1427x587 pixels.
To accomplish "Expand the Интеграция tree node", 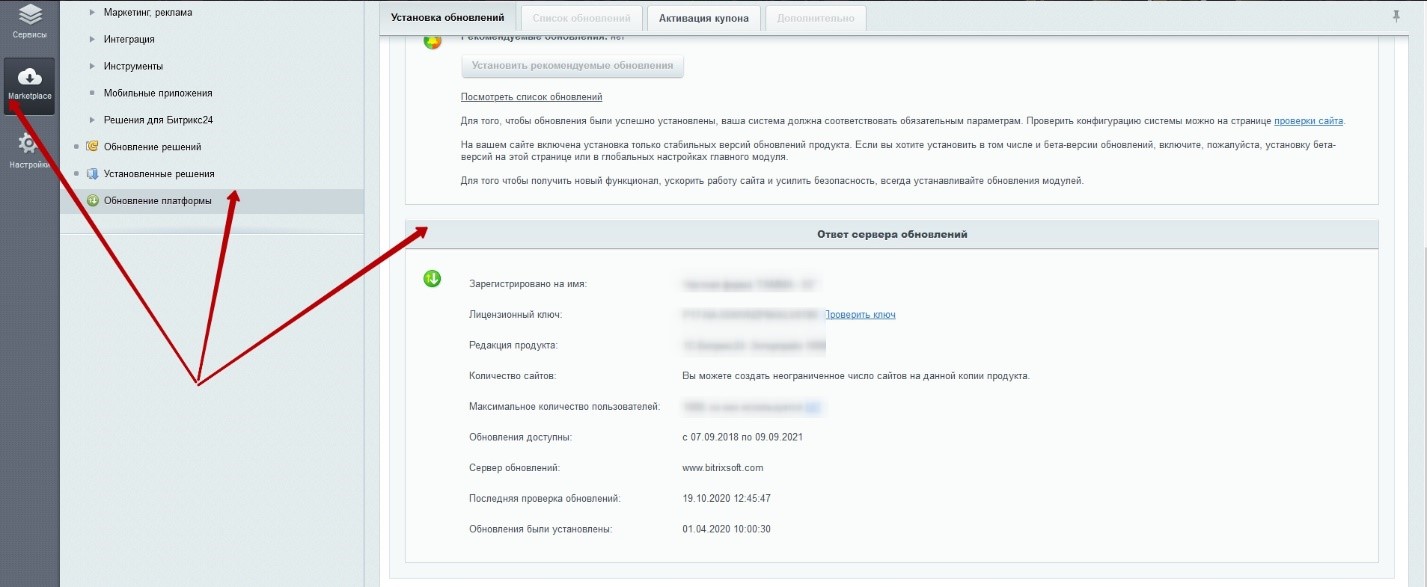I will (92, 40).
